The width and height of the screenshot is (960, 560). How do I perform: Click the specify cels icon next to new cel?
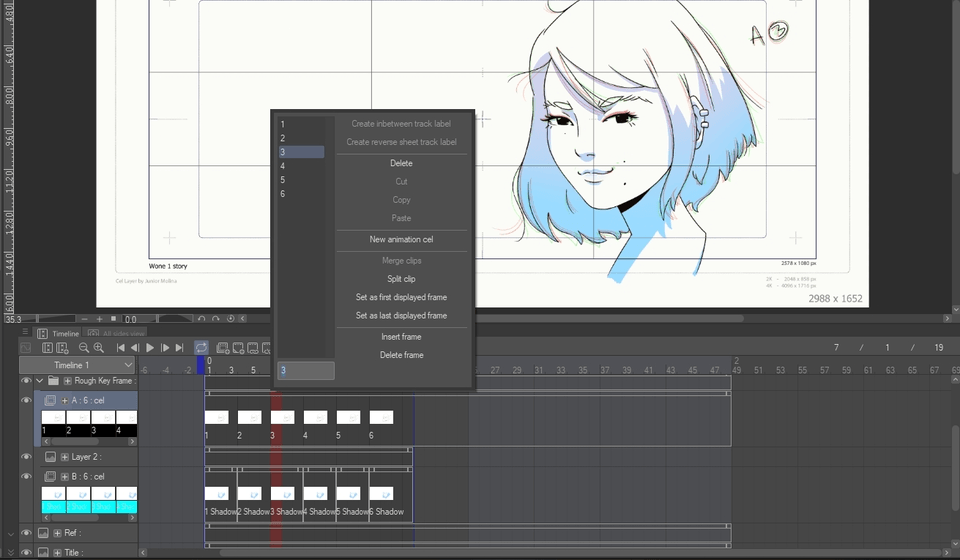tap(252, 348)
